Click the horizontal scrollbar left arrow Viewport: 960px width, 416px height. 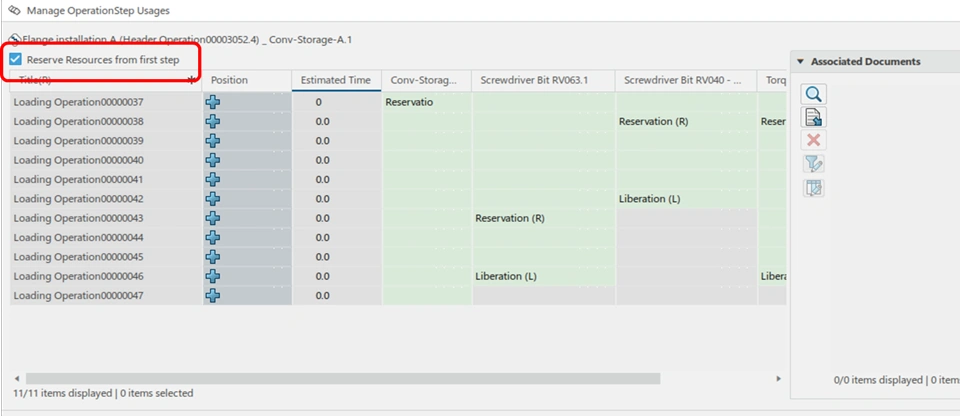coord(17,379)
